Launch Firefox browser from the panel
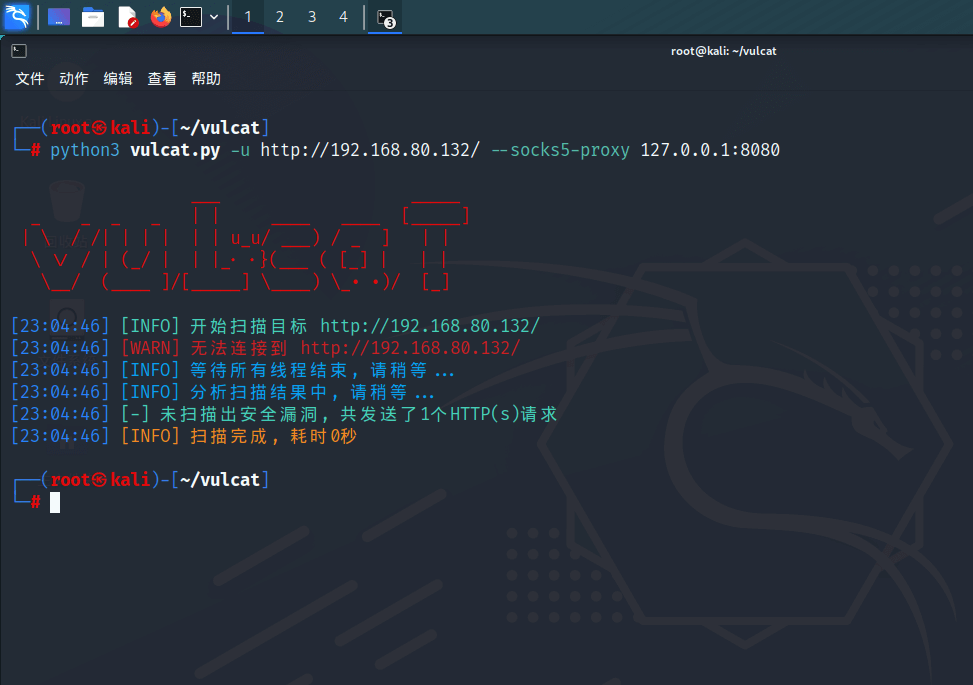This screenshot has width=973, height=685. (x=160, y=17)
